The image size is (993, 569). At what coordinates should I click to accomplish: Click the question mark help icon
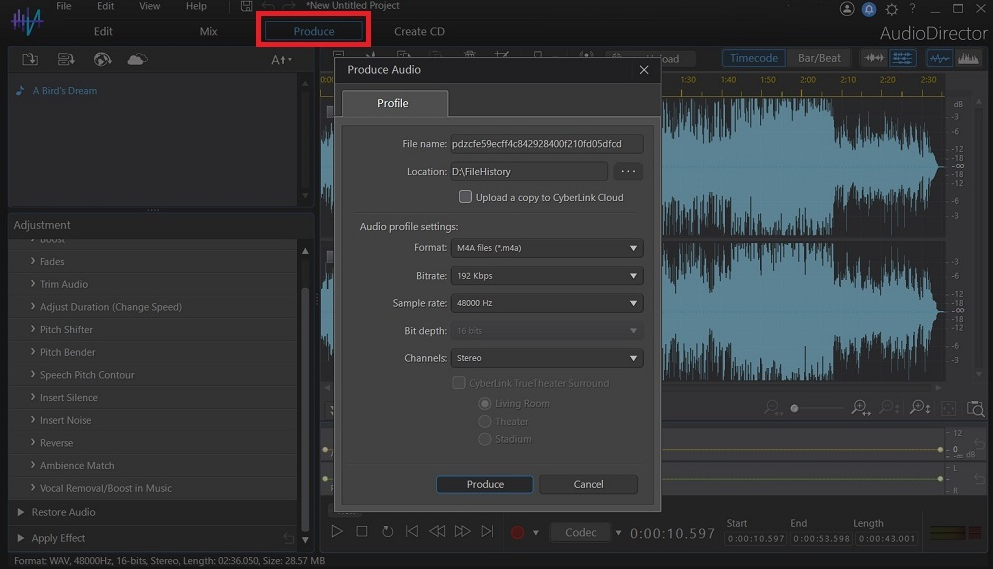913,8
